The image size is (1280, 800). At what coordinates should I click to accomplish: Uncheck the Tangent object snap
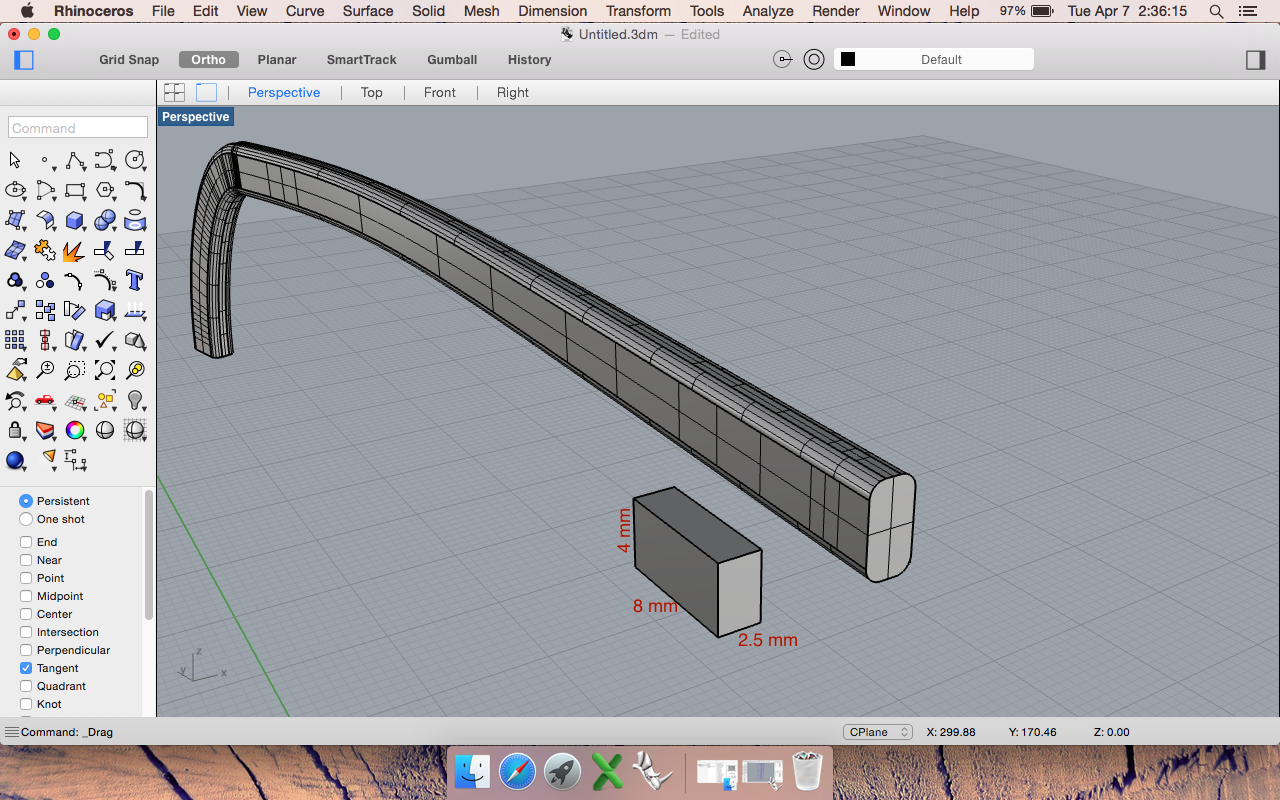[x=26, y=668]
